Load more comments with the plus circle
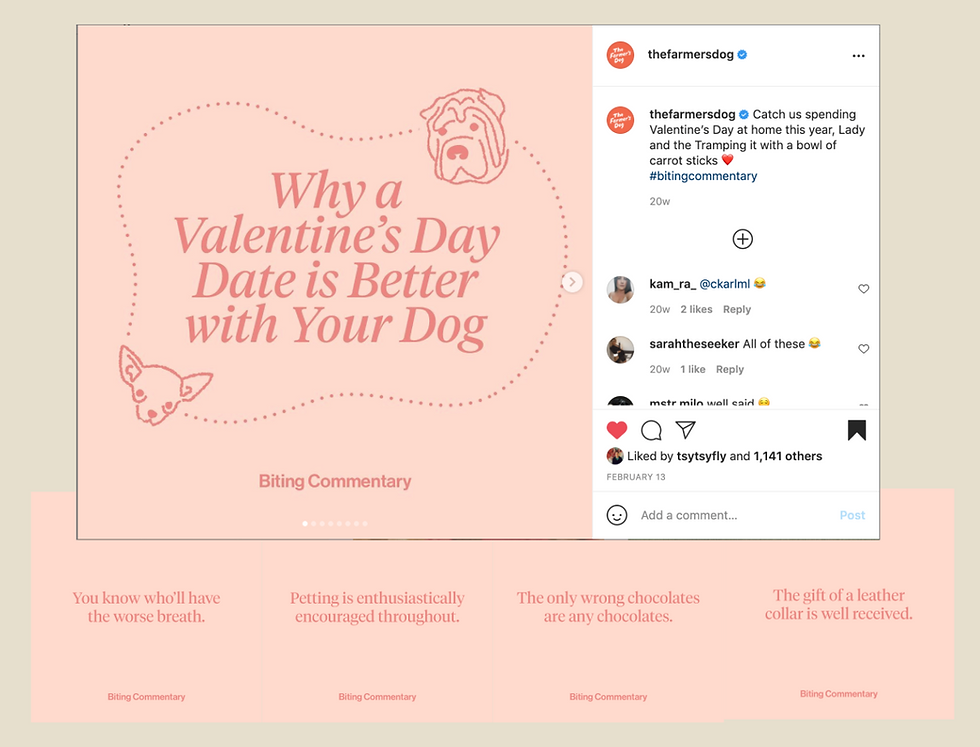 pos(742,239)
